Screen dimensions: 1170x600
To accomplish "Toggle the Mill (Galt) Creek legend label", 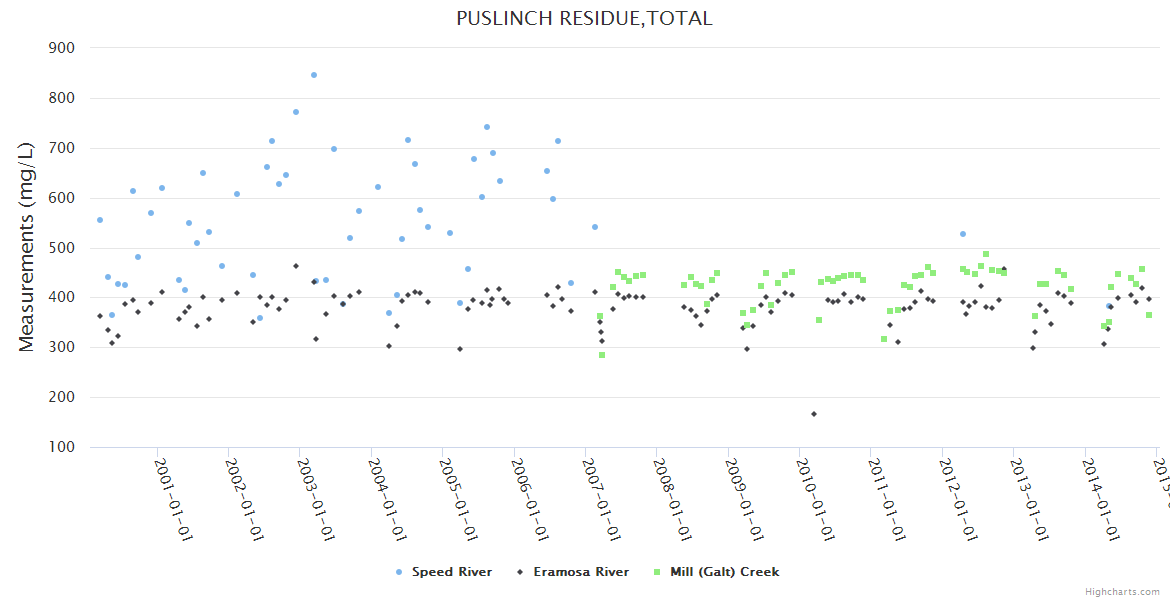I will [725, 572].
